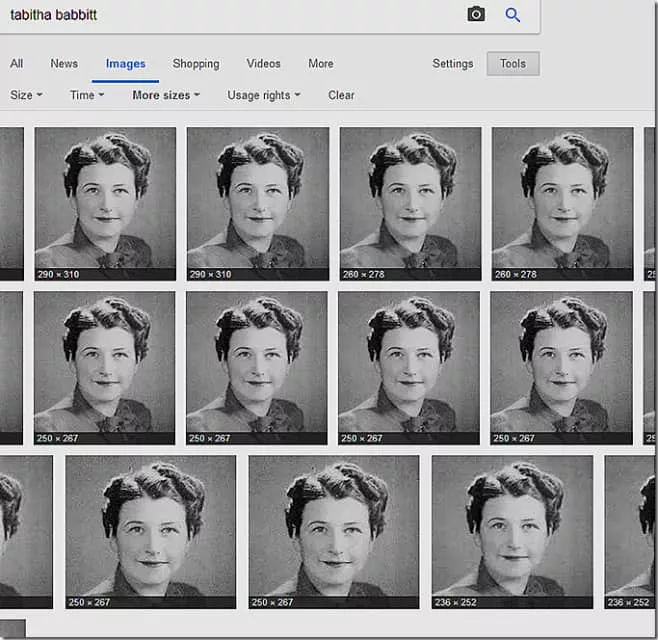This screenshot has width=658, height=640.
Task: Go to the Videos tab
Action: coord(264,64)
